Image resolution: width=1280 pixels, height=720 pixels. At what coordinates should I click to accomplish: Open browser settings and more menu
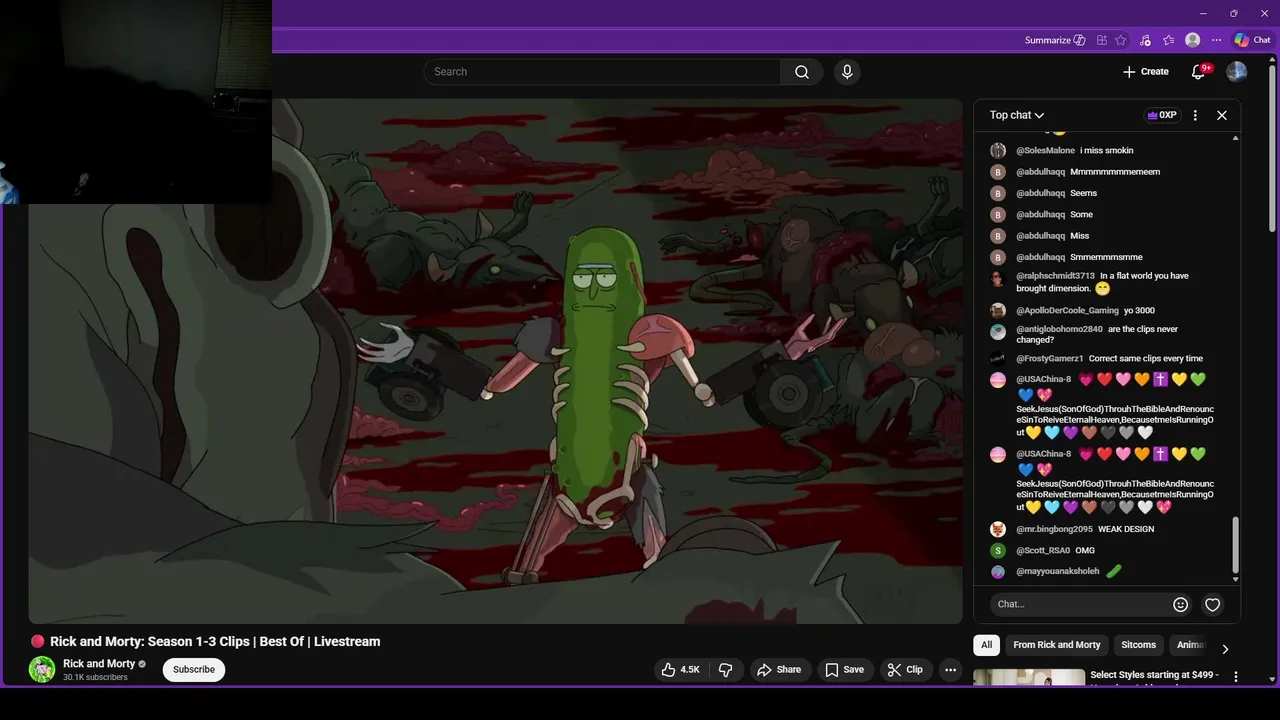pyautogui.click(x=1216, y=40)
